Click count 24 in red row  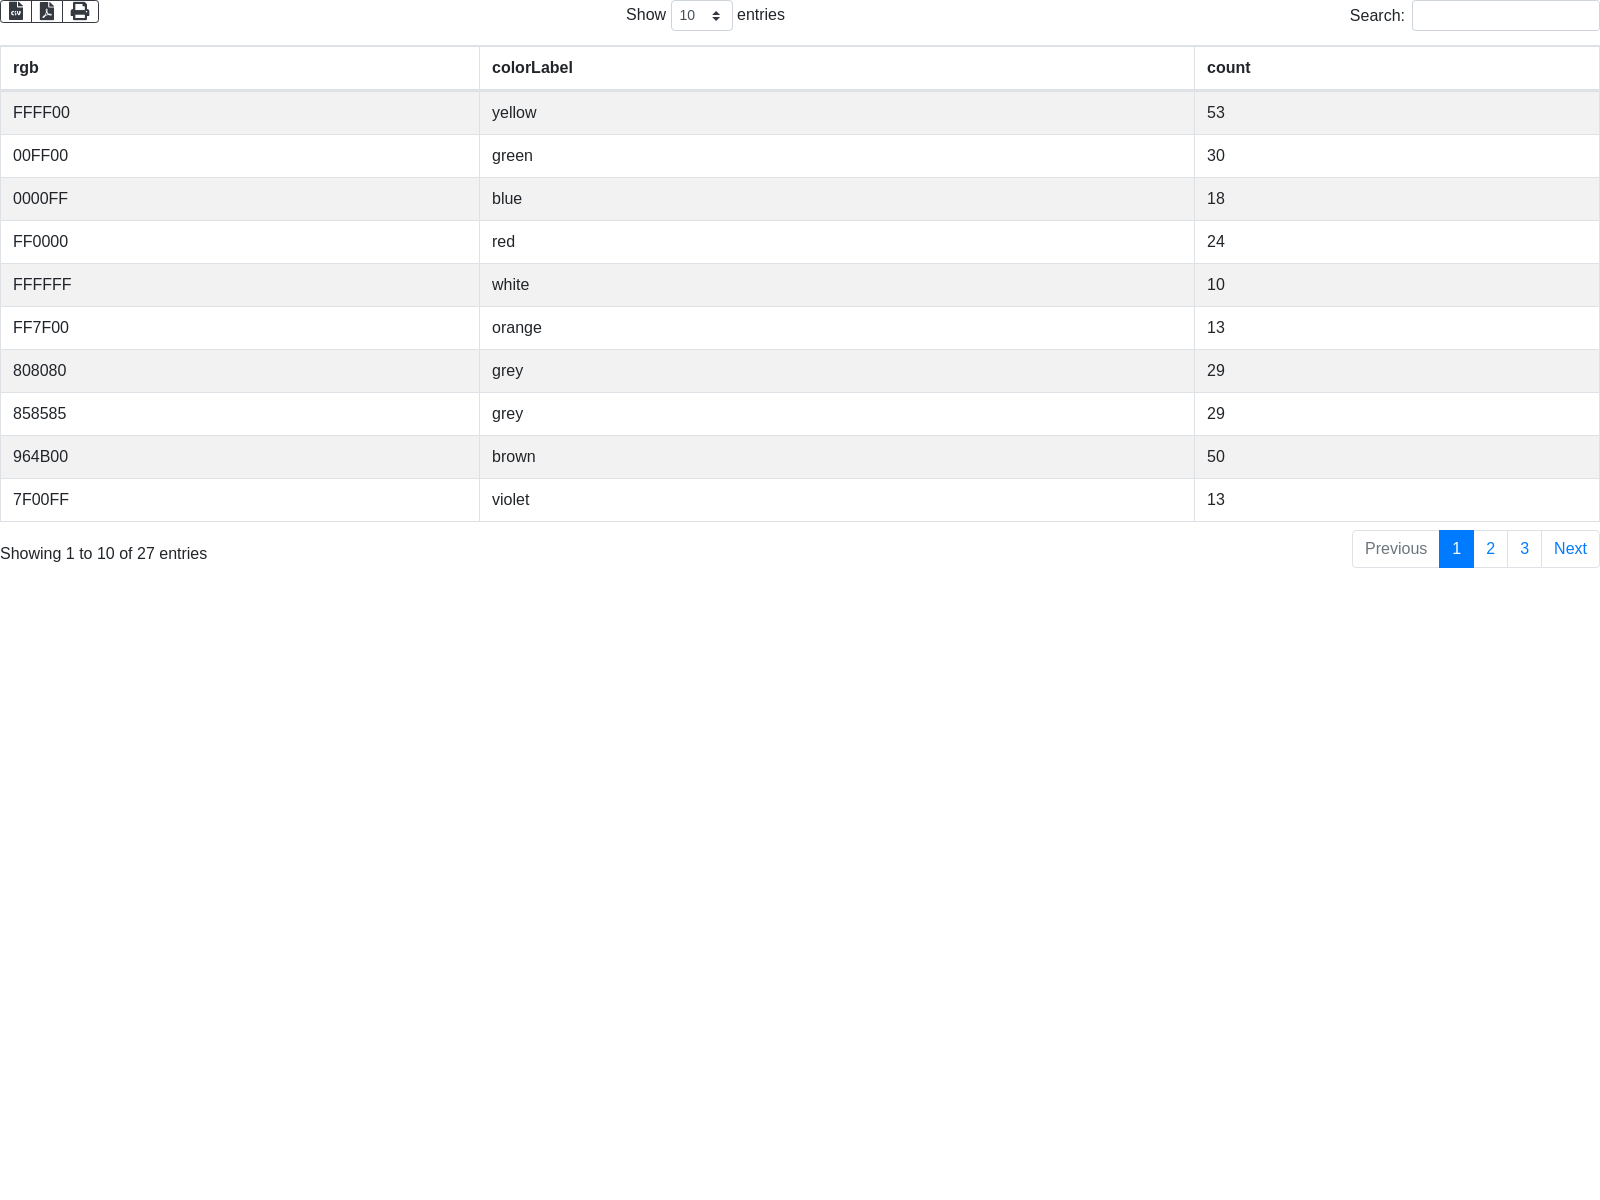pyautogui.click(x=1216, y=242)
